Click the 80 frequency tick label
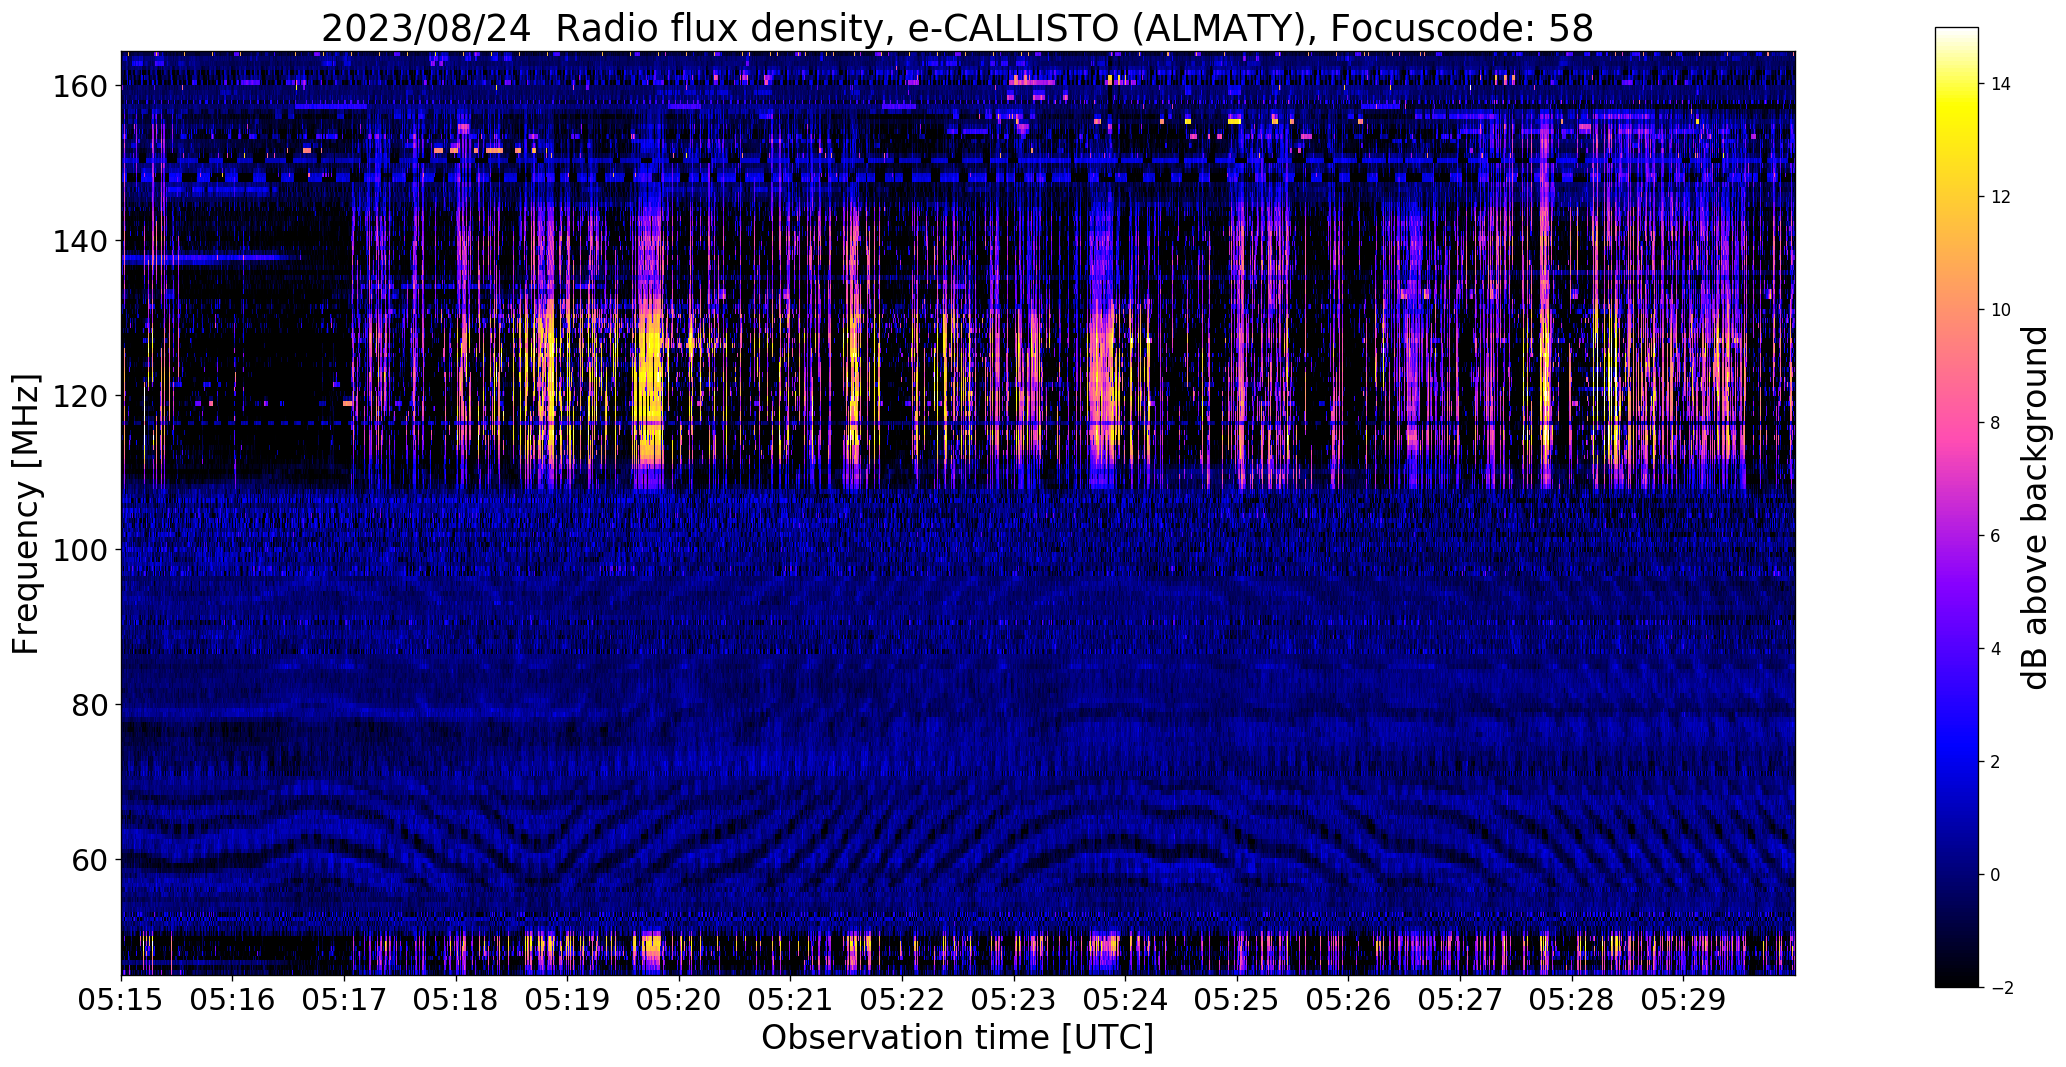Viewport: 2066px width, 1067px height. tap(89, 705)
